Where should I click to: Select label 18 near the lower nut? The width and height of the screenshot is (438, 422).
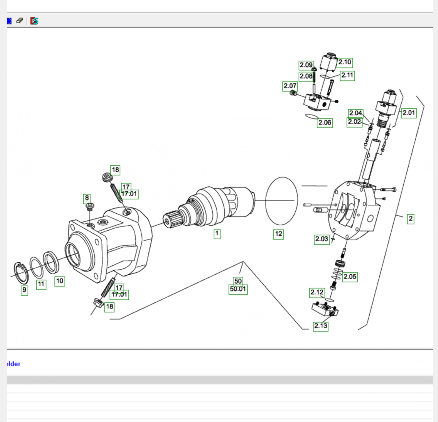coord(109,307)
